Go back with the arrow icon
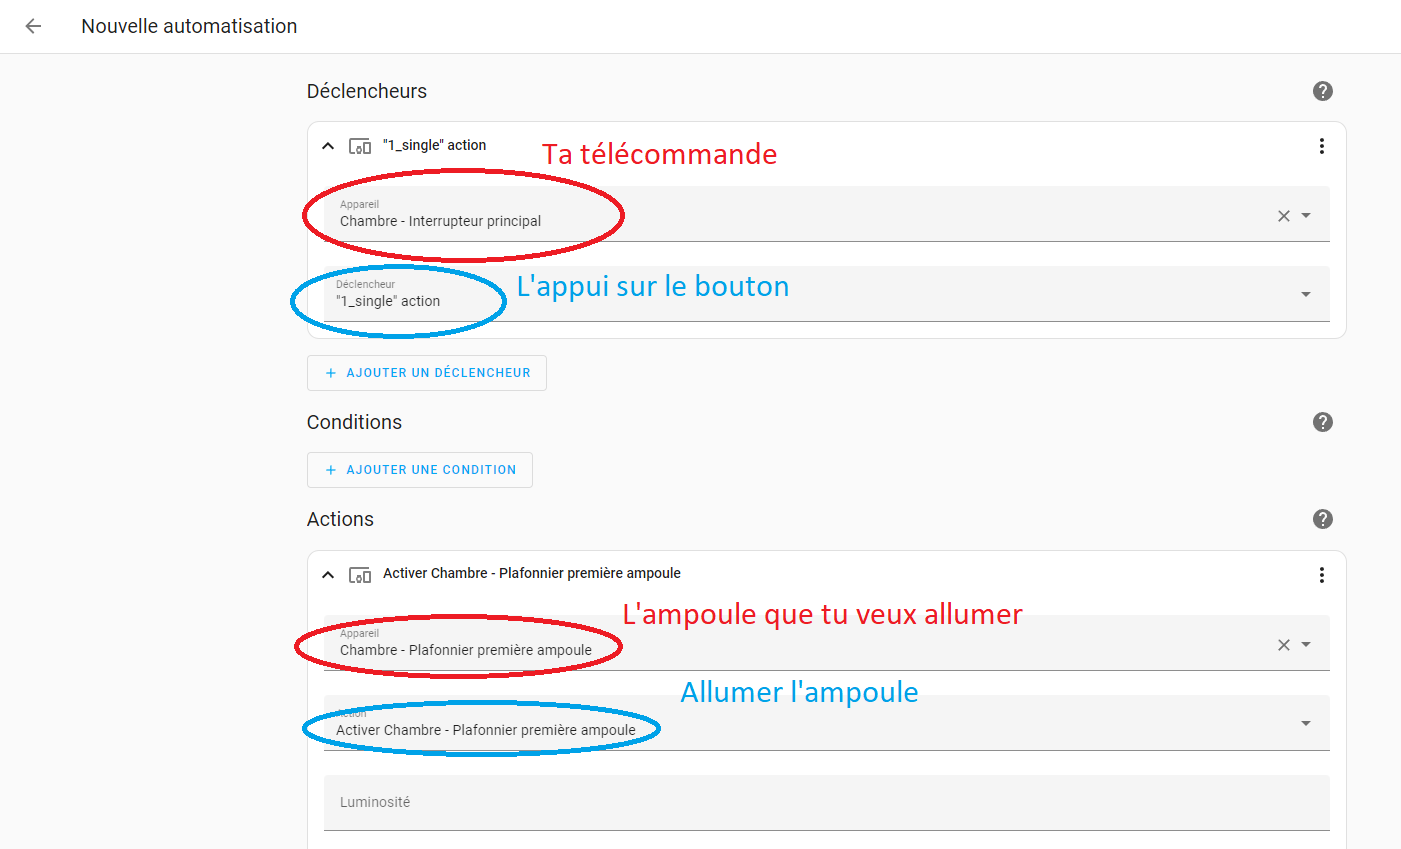 pos(33,26)
